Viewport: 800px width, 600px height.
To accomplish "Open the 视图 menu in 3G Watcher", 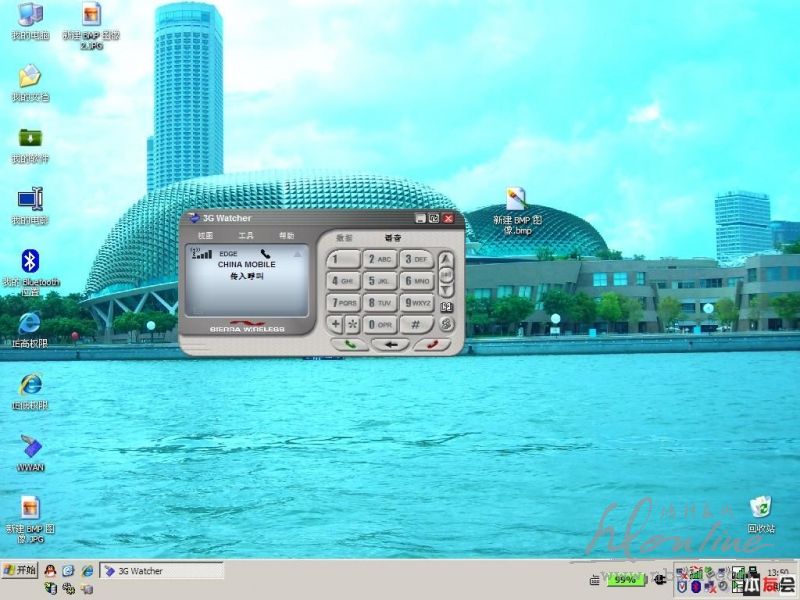I will (x=205, y=236).
